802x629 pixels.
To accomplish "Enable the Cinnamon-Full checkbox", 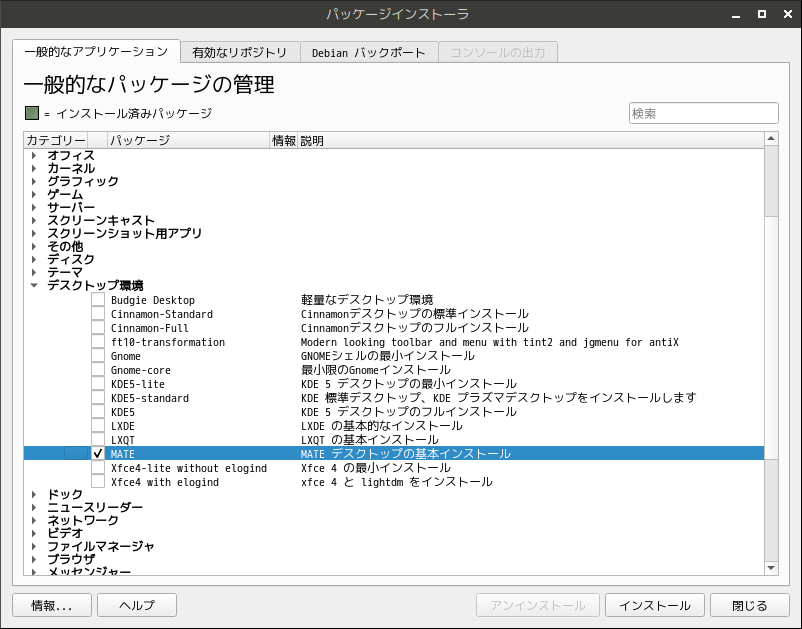I will coord(98,328).
